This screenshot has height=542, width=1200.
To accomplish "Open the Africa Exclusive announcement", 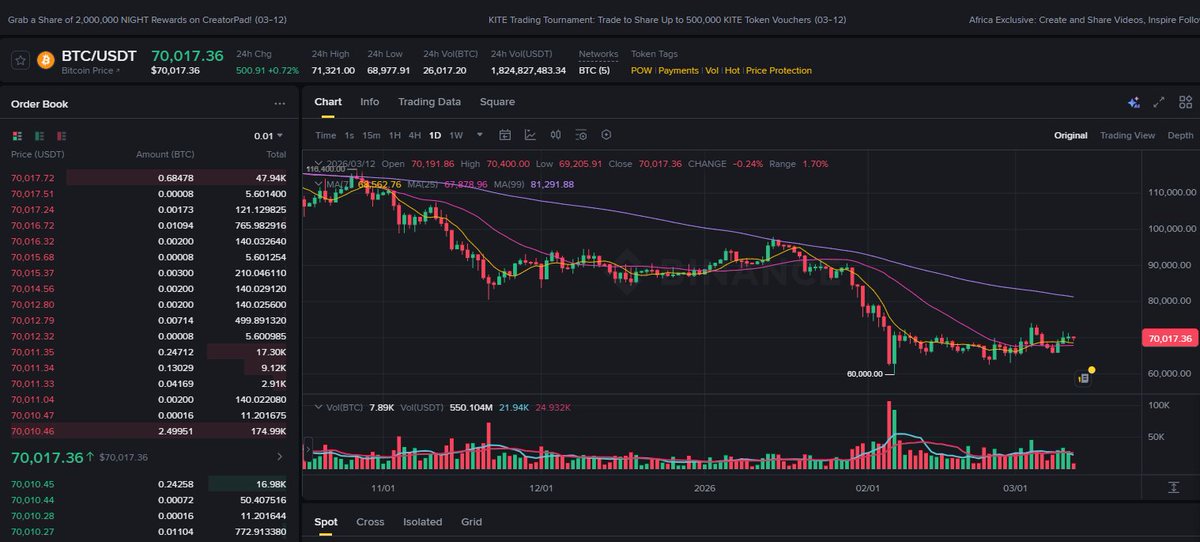I will [1084, 19].
